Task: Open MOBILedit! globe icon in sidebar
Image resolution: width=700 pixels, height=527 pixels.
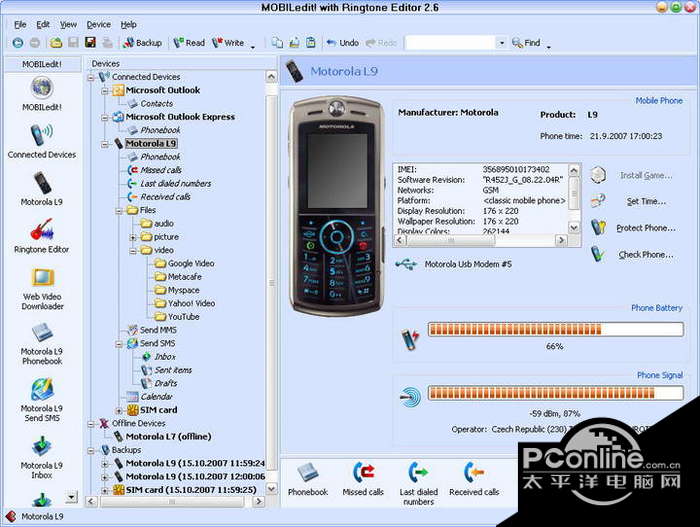Action: pyautogui.click(x=42, y=88)
